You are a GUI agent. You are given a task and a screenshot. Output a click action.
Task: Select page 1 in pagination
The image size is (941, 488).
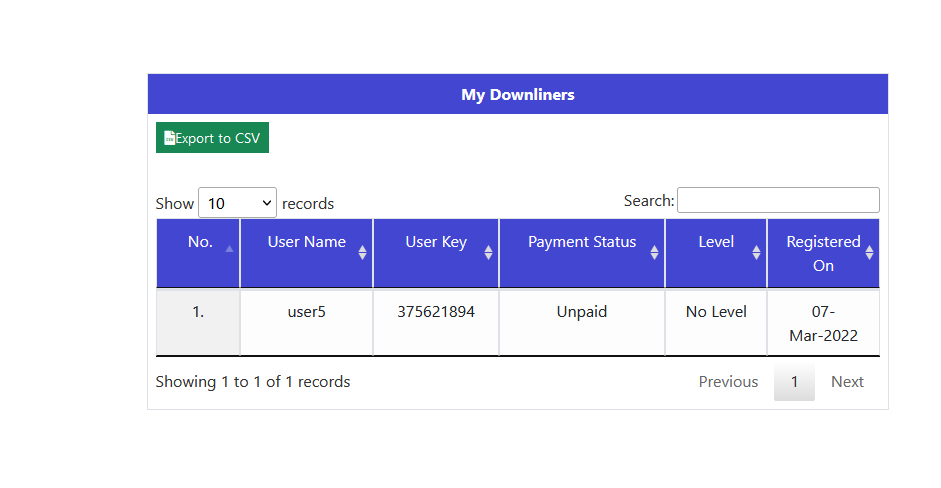pos(794,382)
